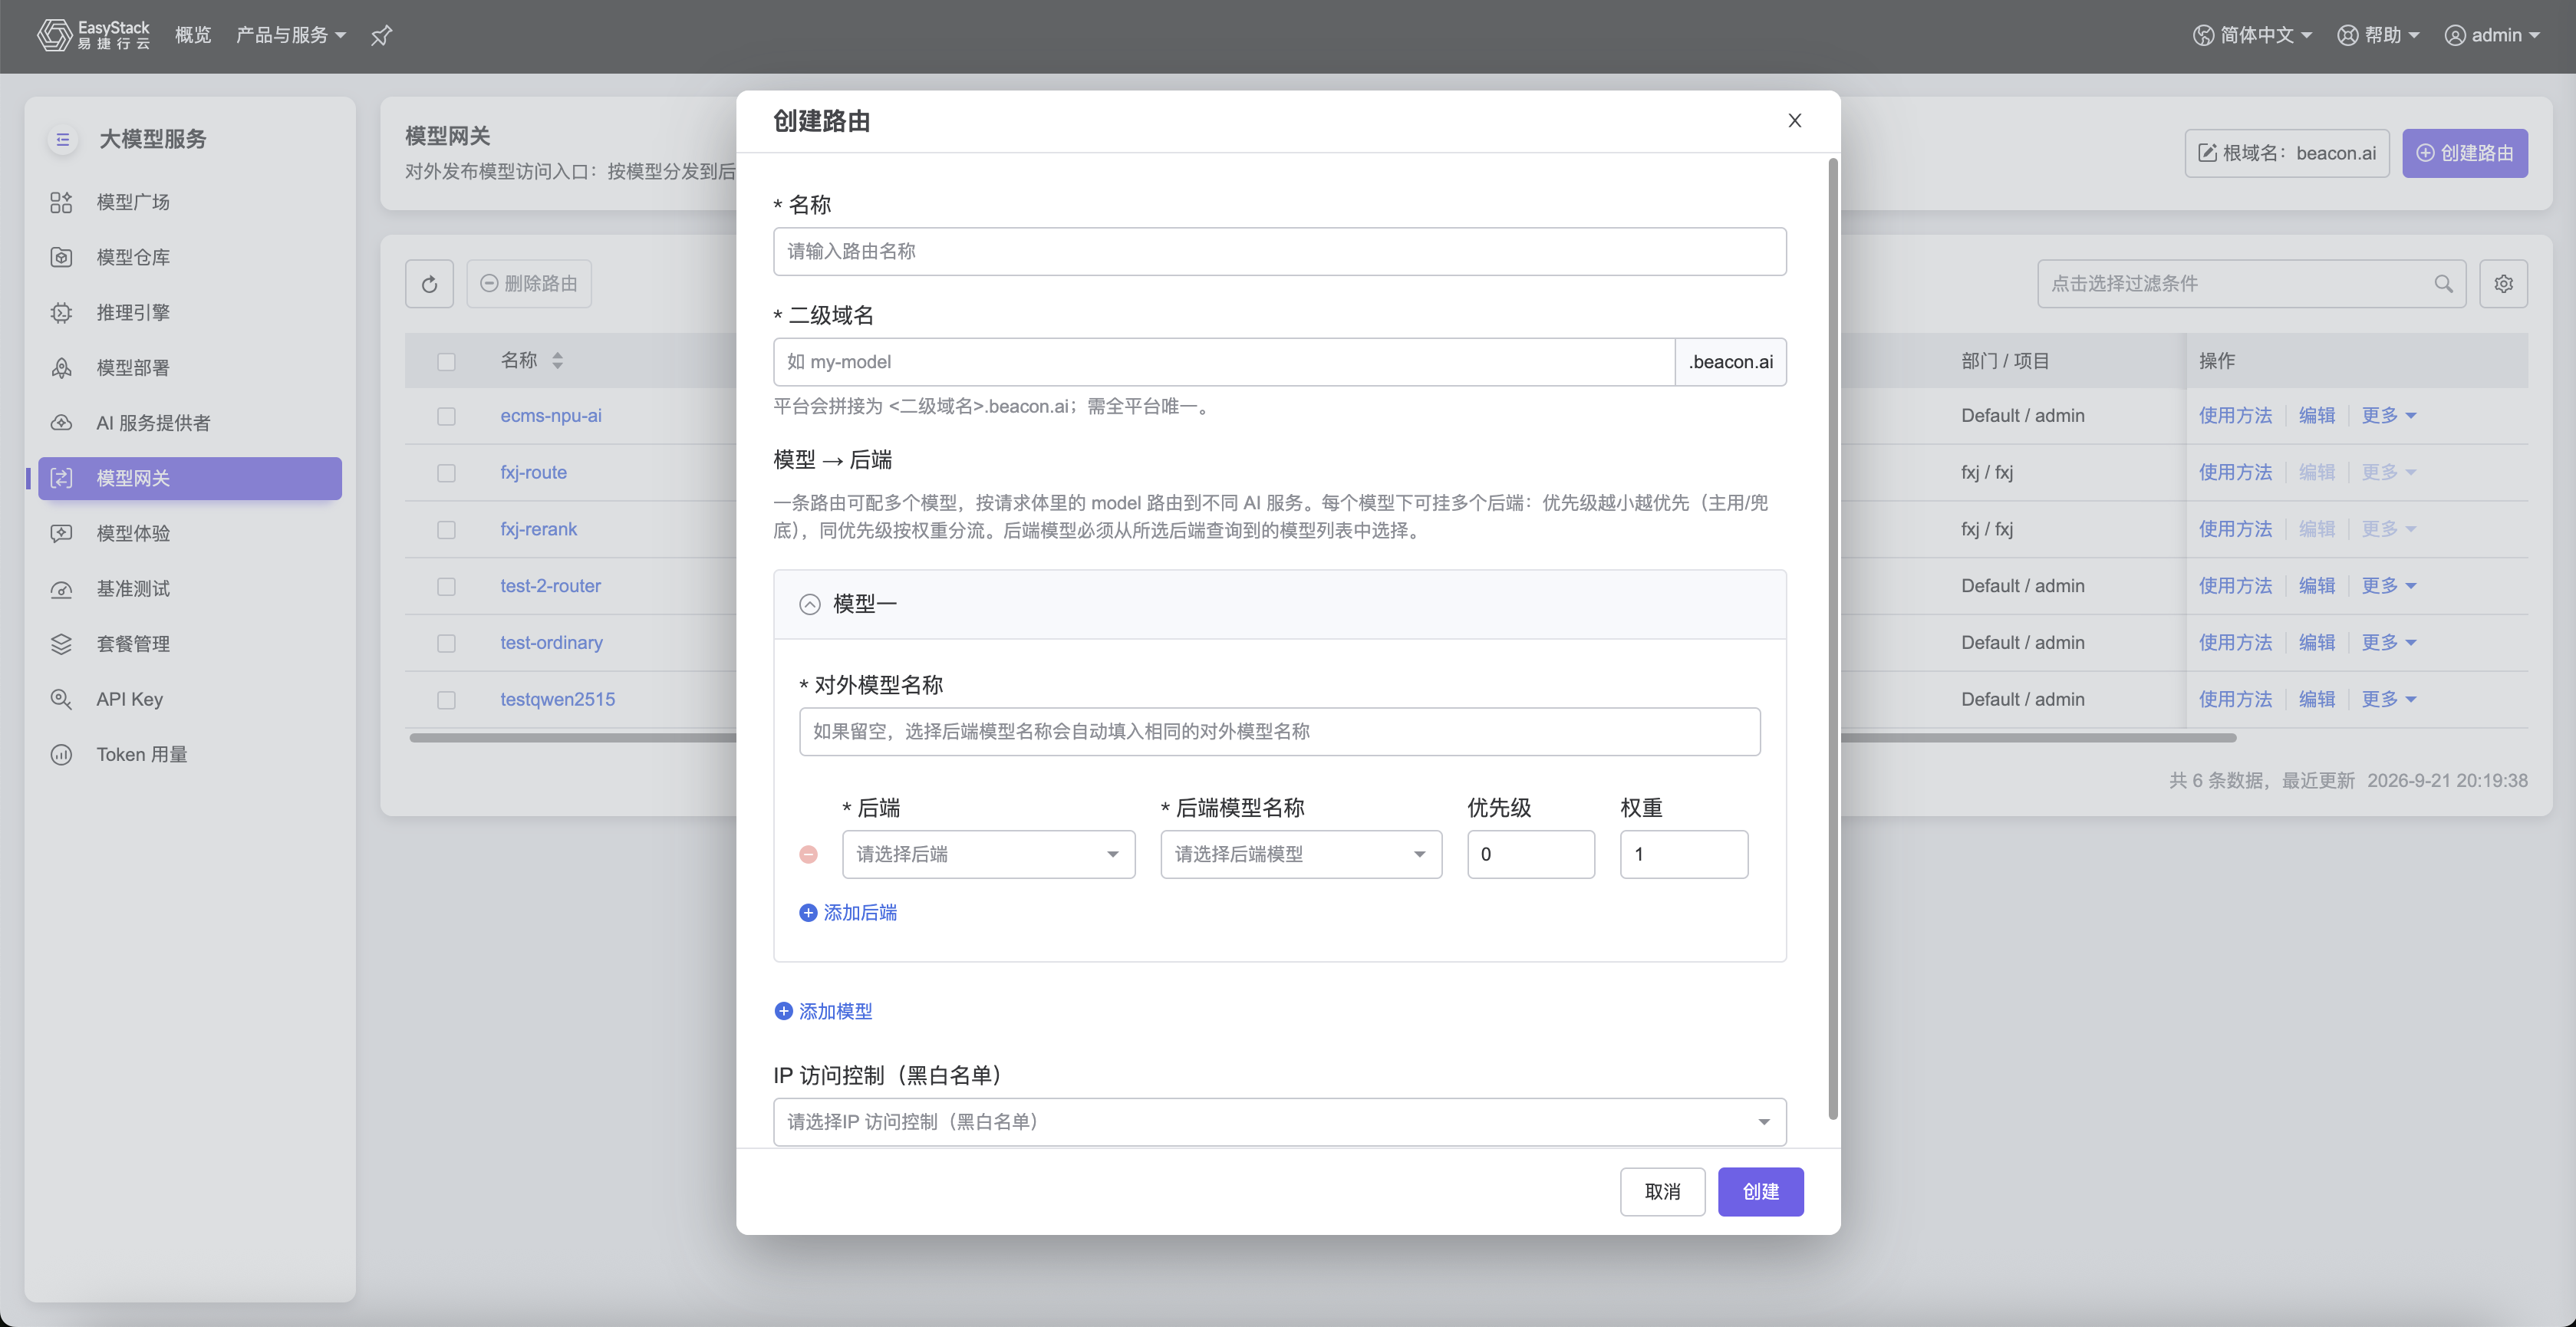Open the table settings gear icon

[2503, 284]
